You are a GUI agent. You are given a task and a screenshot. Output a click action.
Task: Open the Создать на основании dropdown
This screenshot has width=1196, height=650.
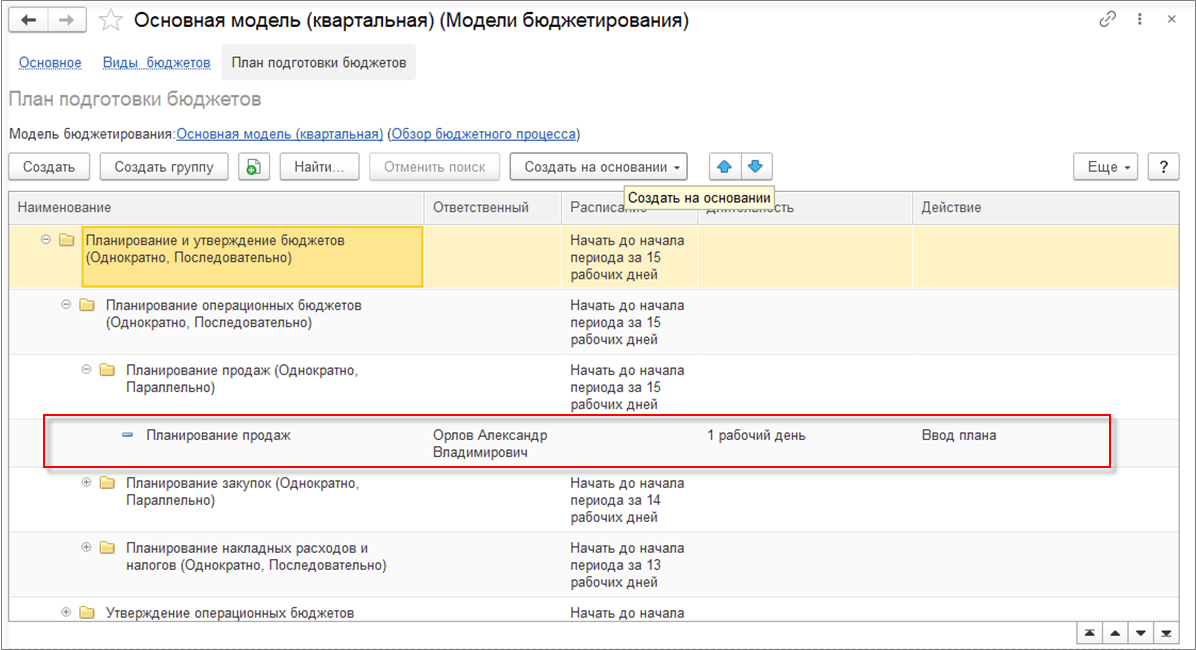tap(598, 167)
